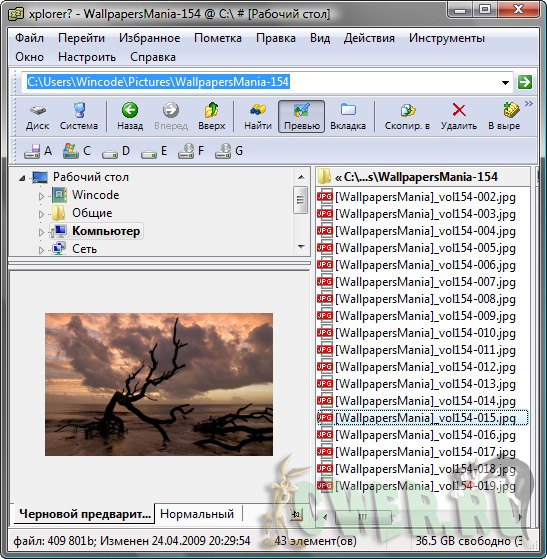Switch to drive A

point(38,151)
